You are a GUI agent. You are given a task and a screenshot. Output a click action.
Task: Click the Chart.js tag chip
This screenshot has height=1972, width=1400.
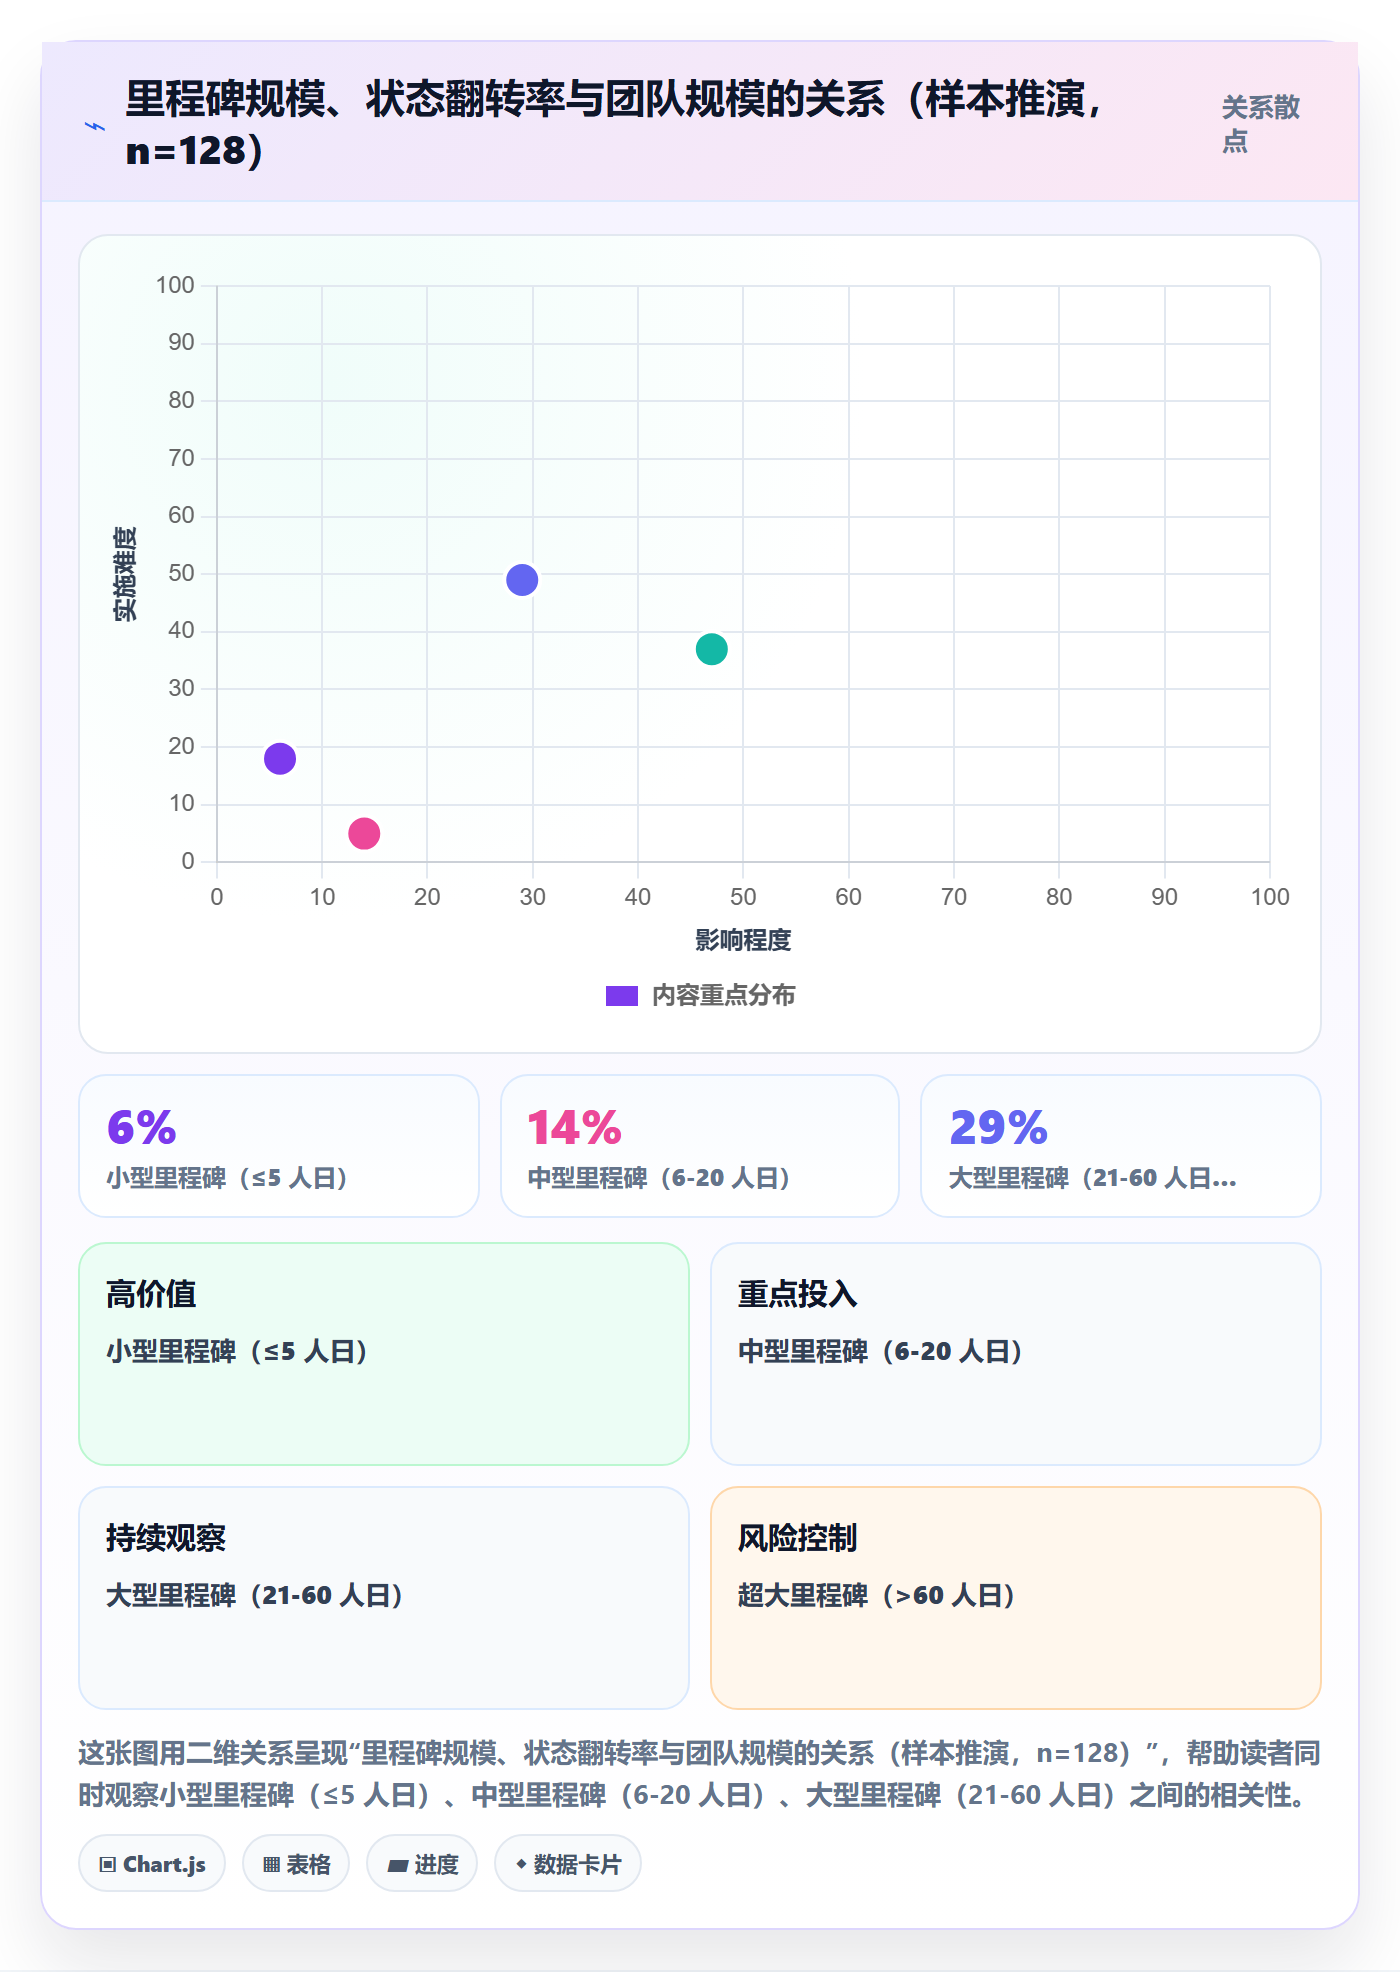(x=152, y=1864)
